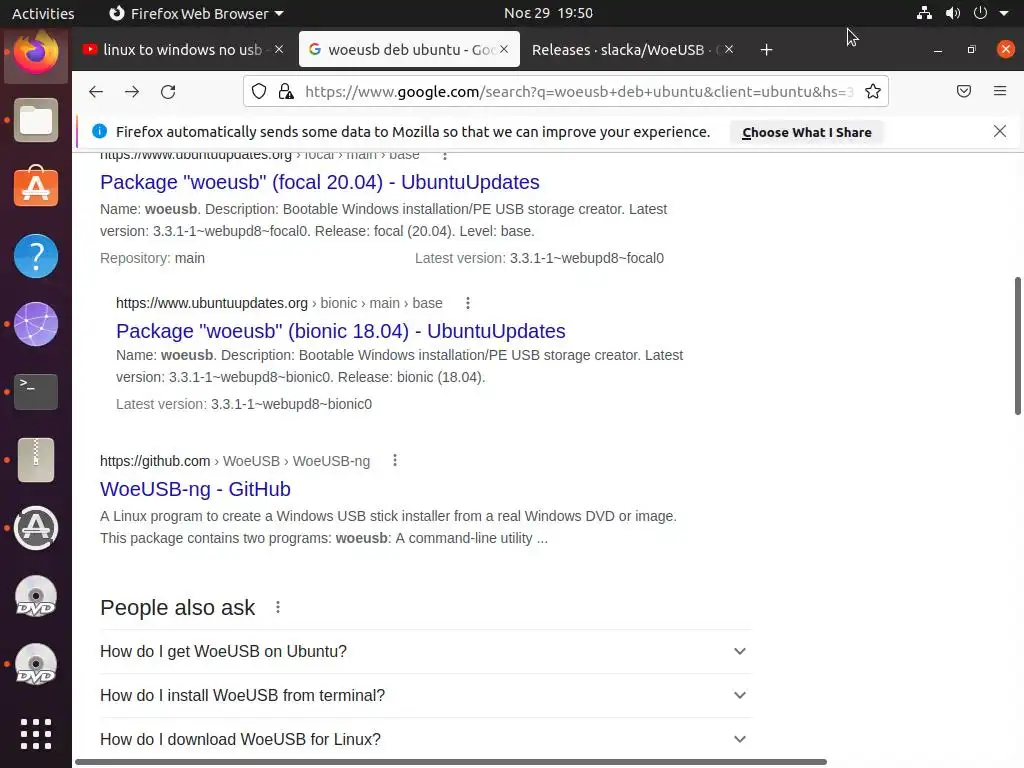Open Ubuntu Software from the dock
This screenshot has height=768, width=1024.
point(36,188)
